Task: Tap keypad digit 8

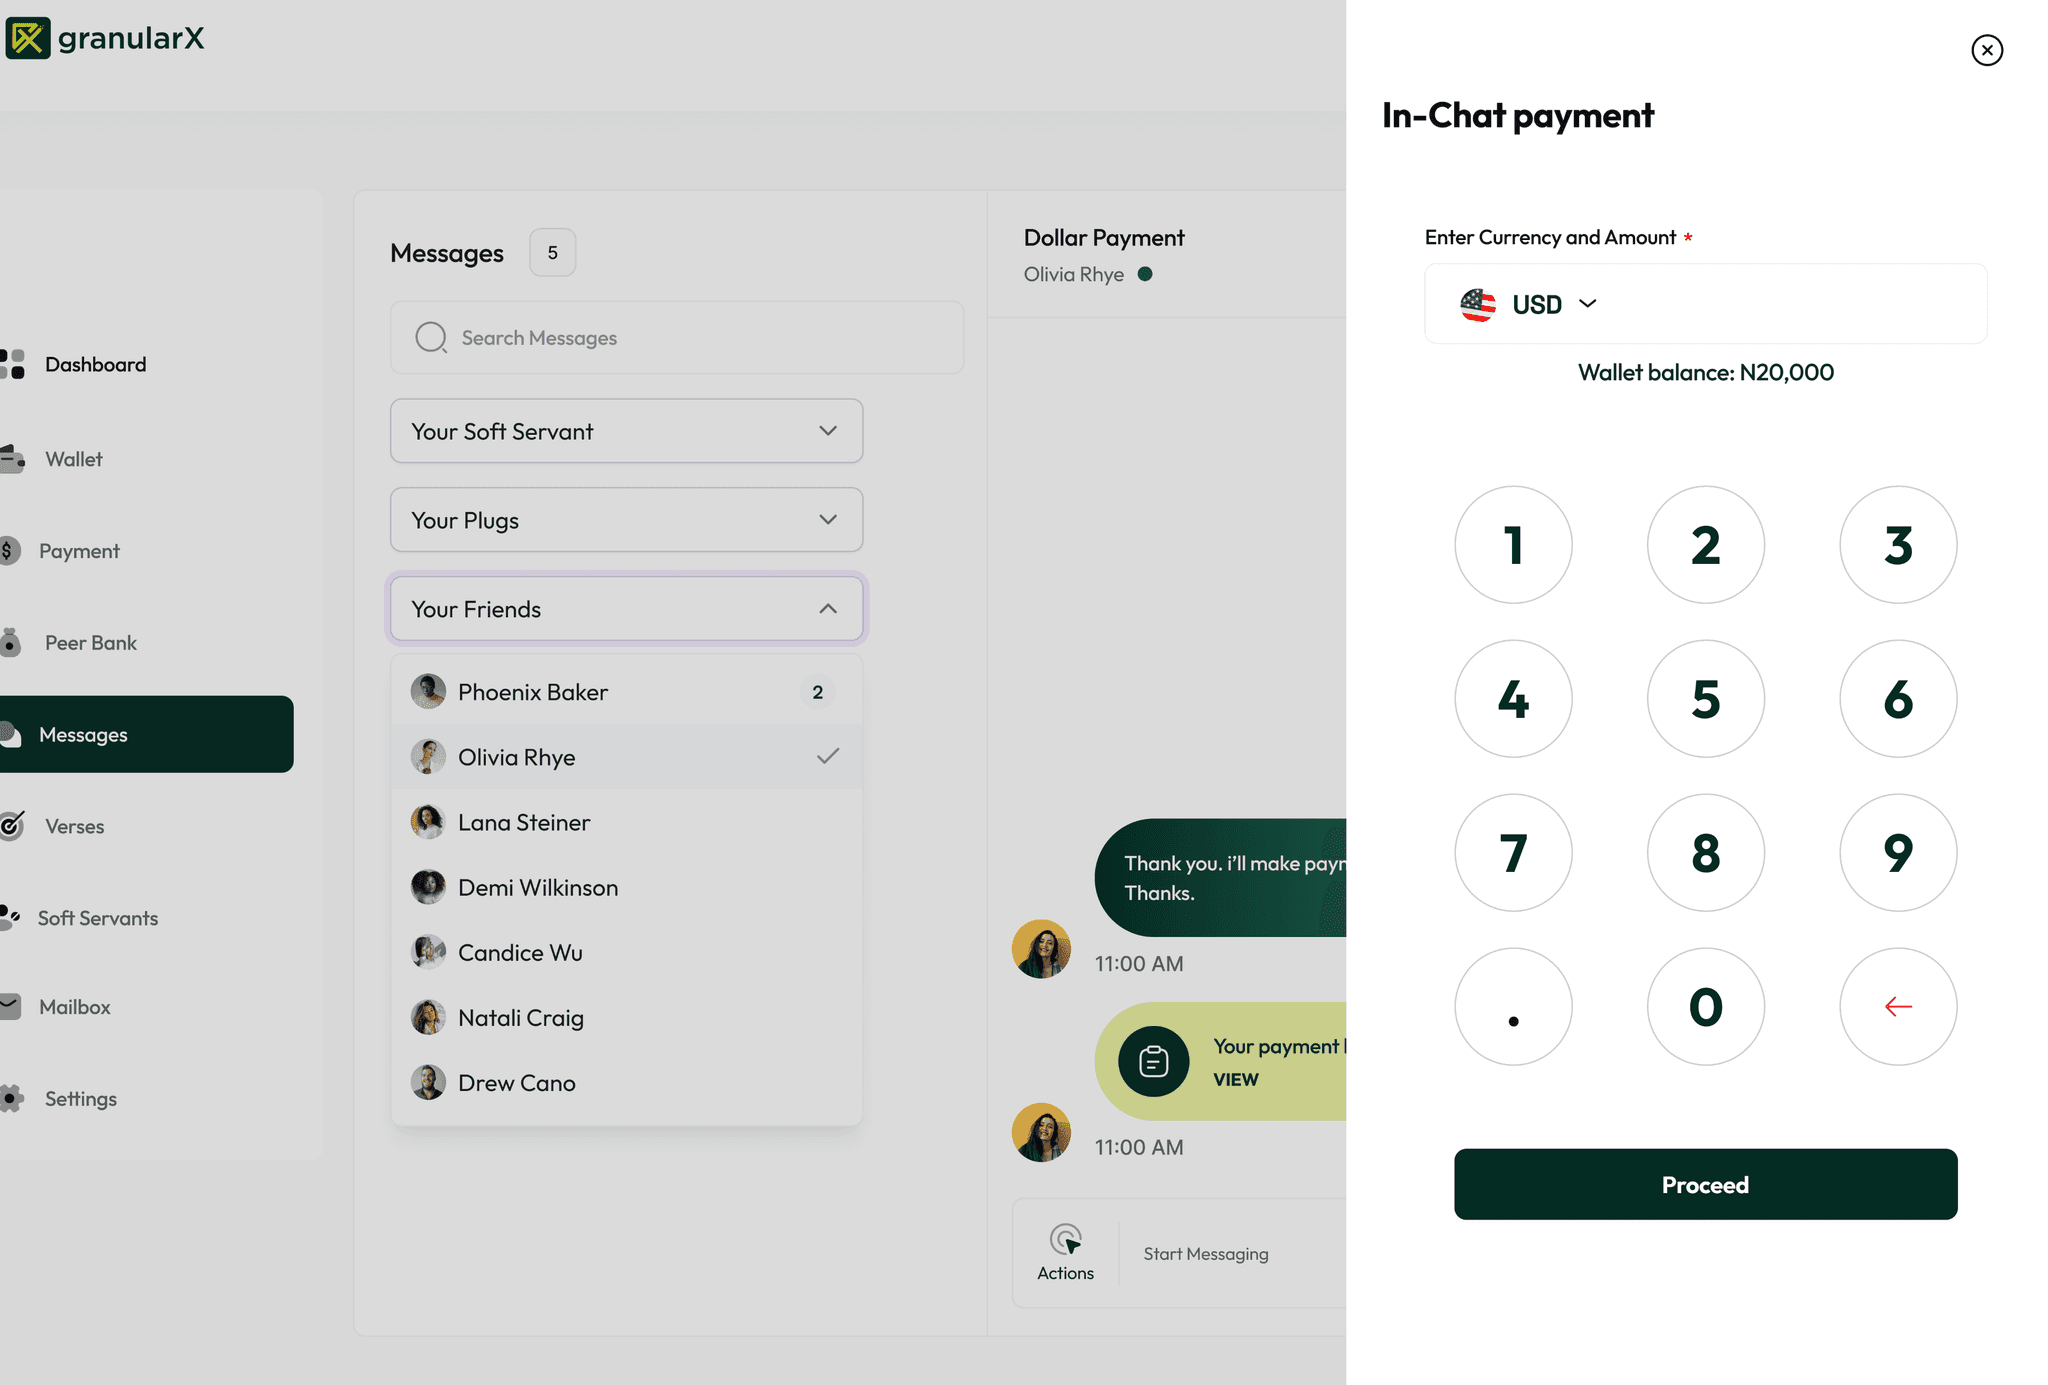Action: 1705,853
